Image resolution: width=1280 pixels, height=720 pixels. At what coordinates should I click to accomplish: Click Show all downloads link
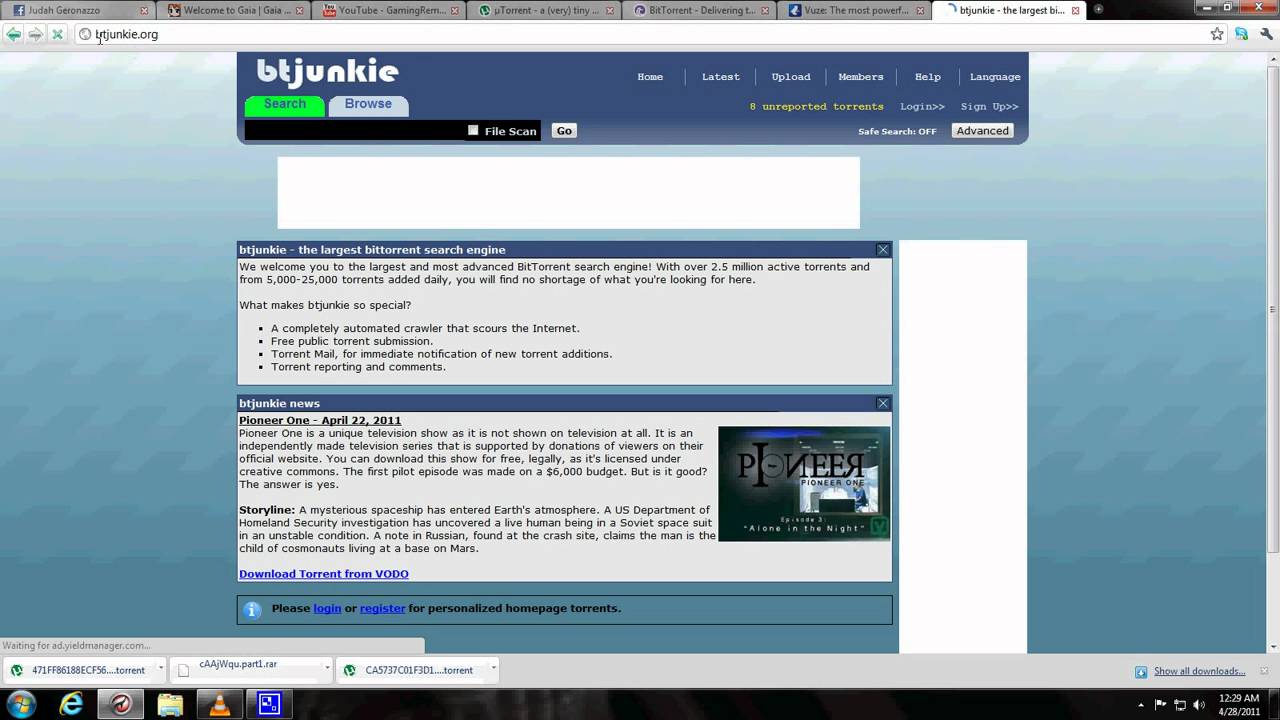[1199, 671]
